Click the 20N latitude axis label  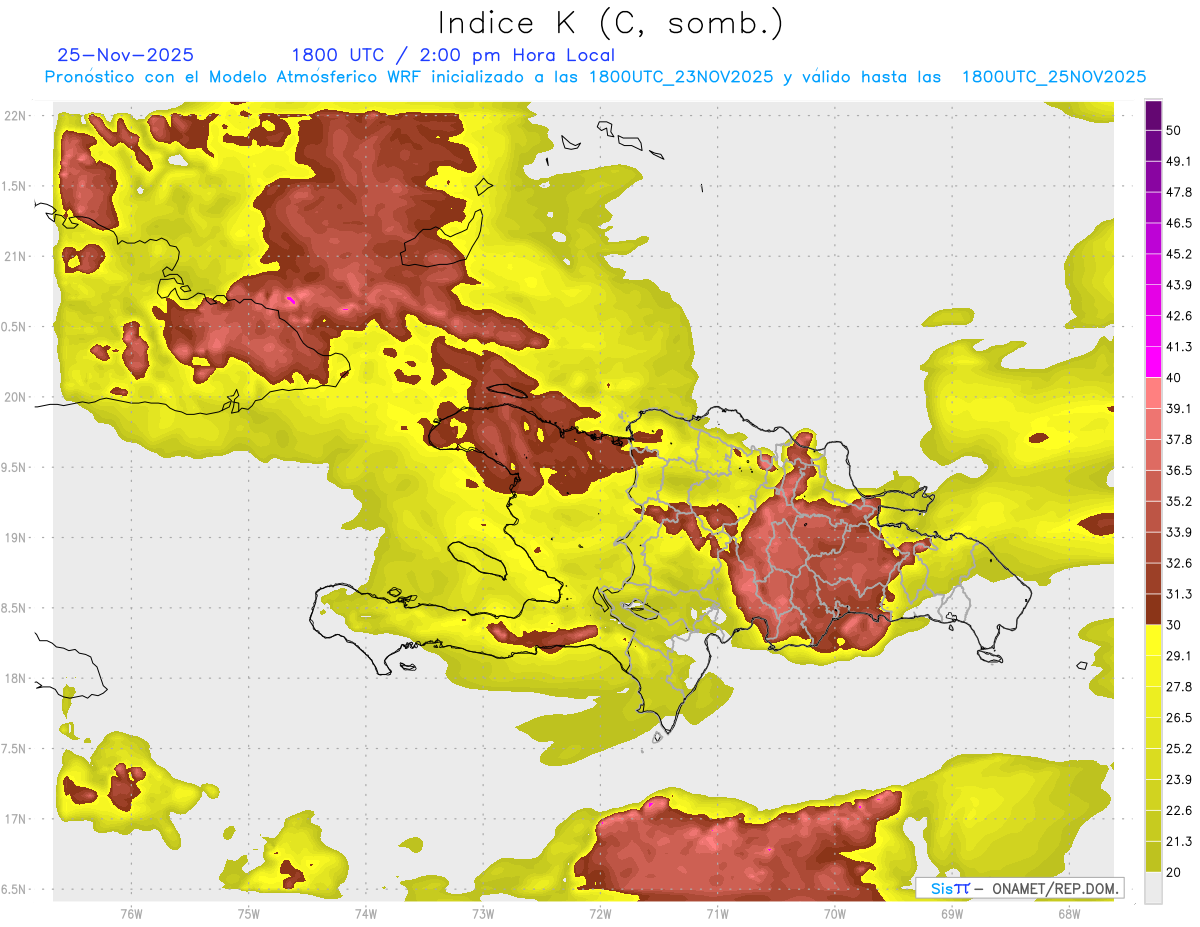pyautogui.click(x=15, y=398)
